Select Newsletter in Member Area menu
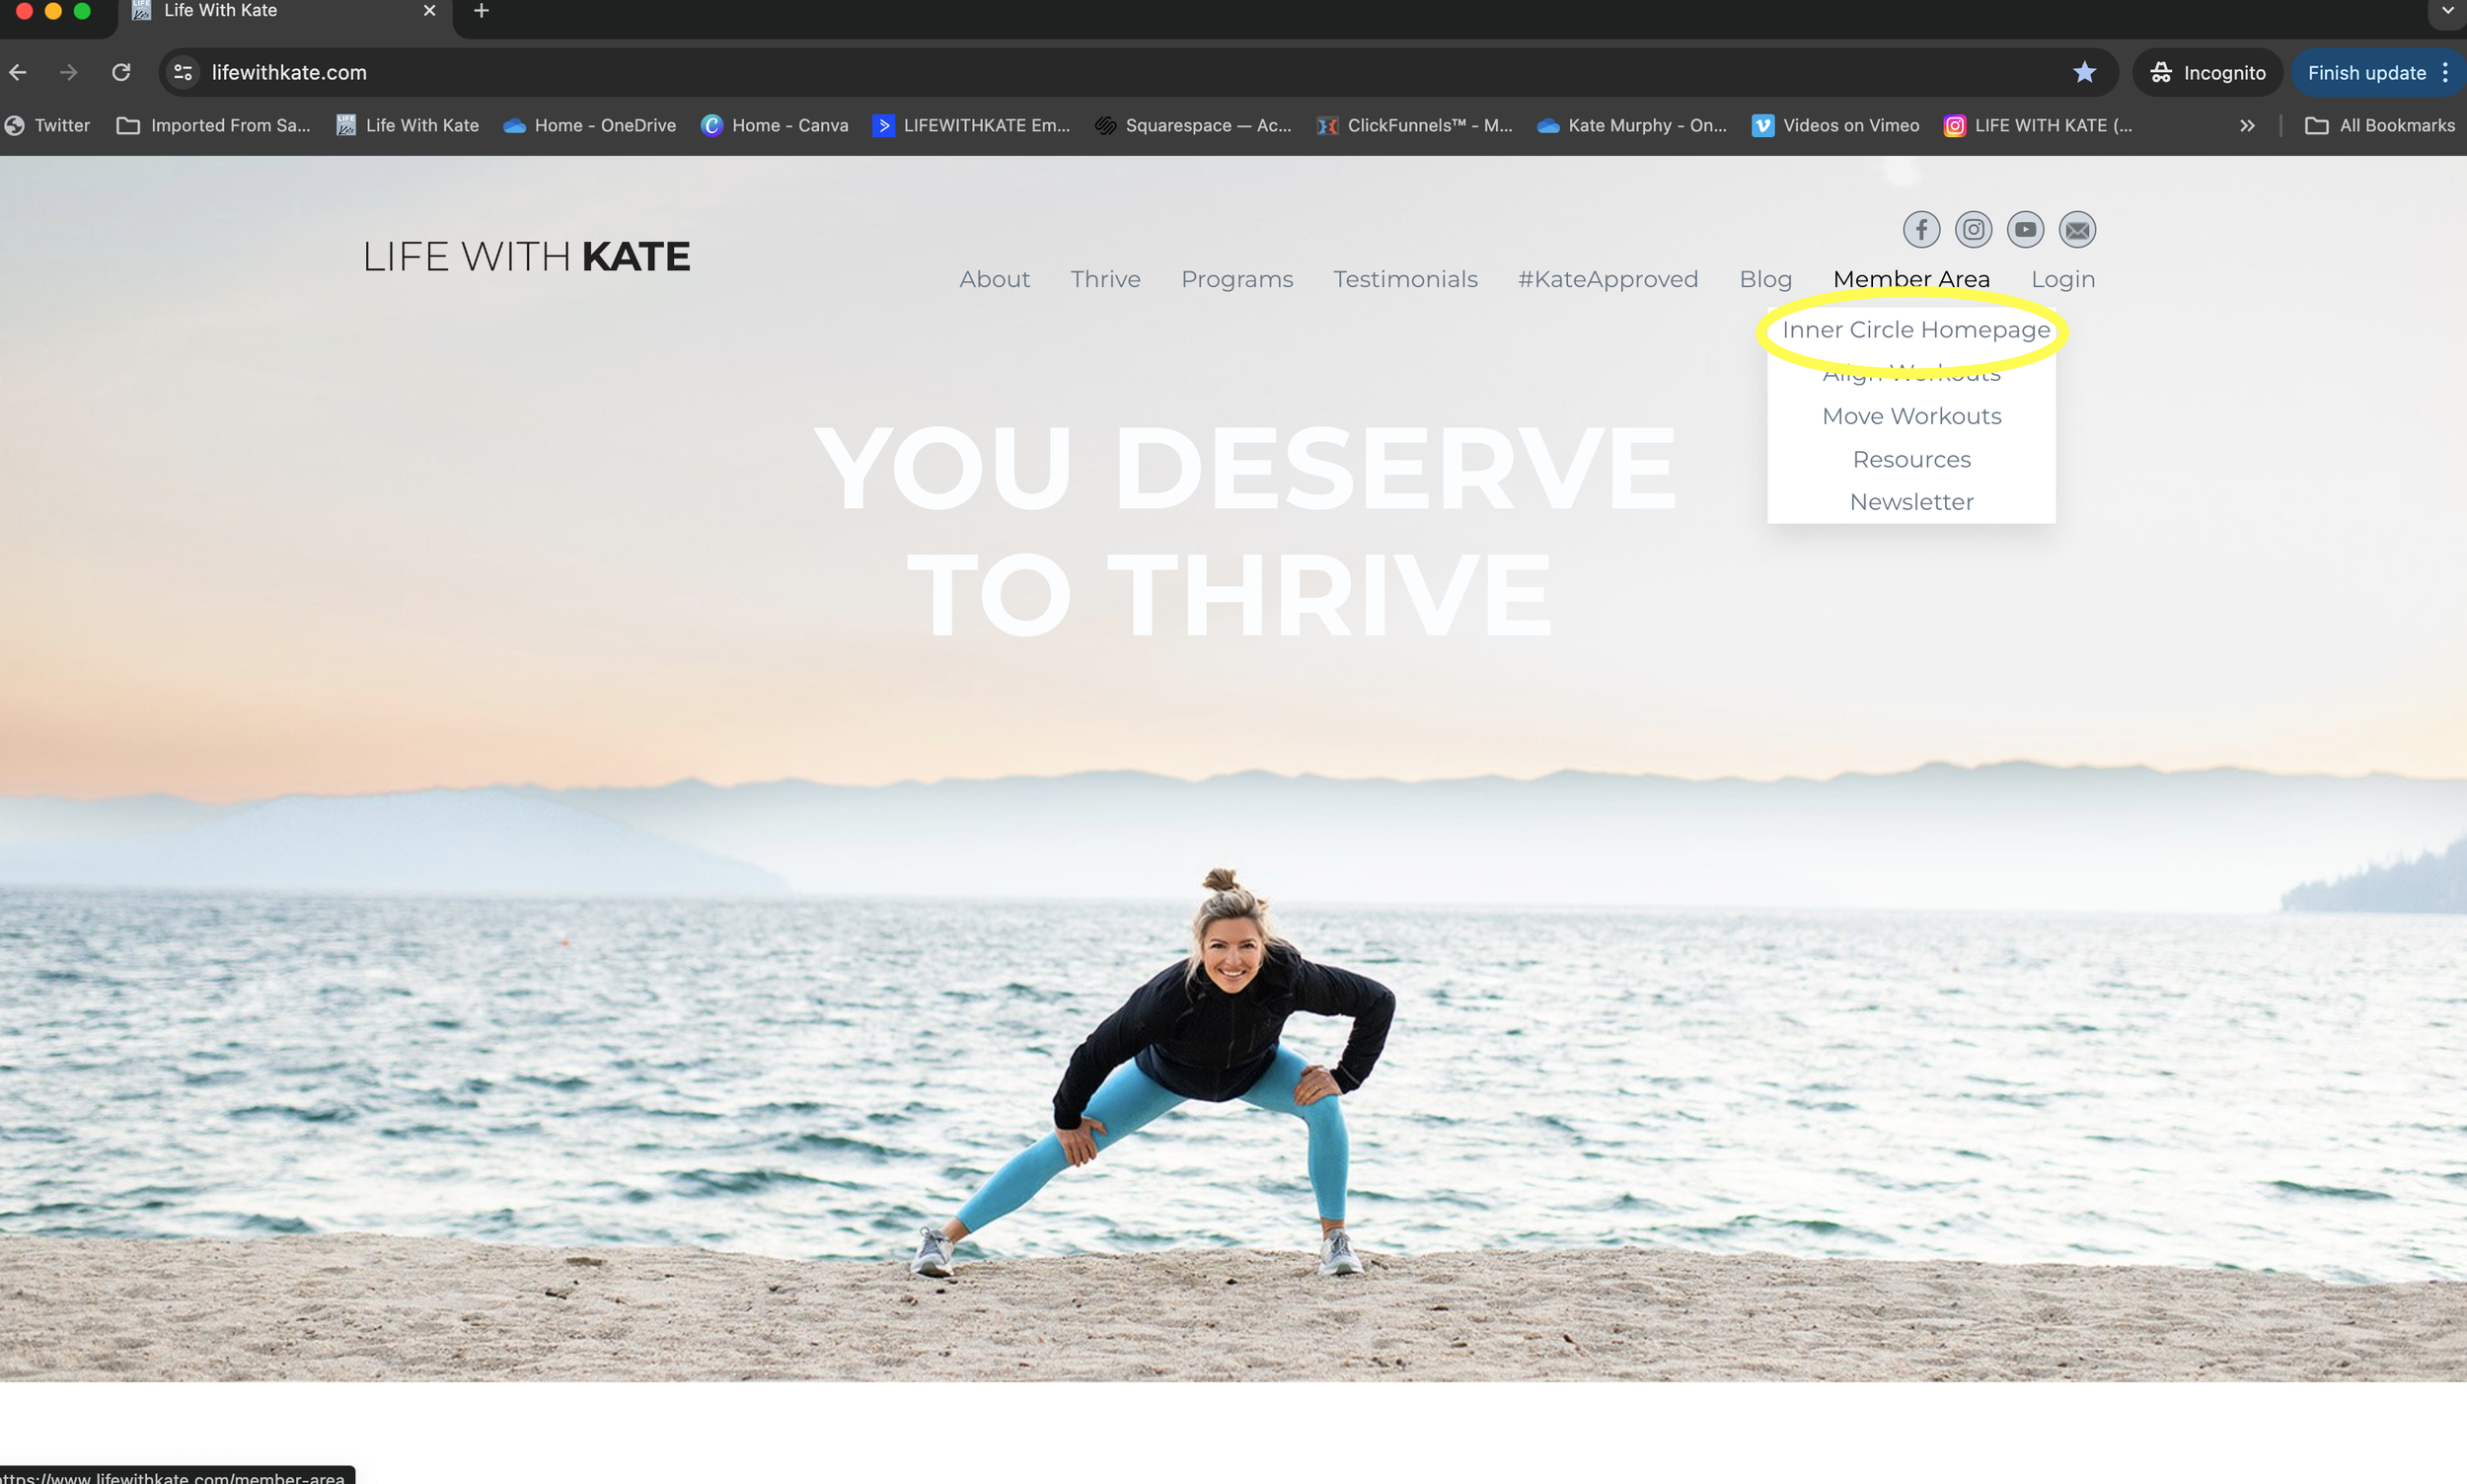The width and height of the screenshot is (2467, 1484). tap(1911, 502)
